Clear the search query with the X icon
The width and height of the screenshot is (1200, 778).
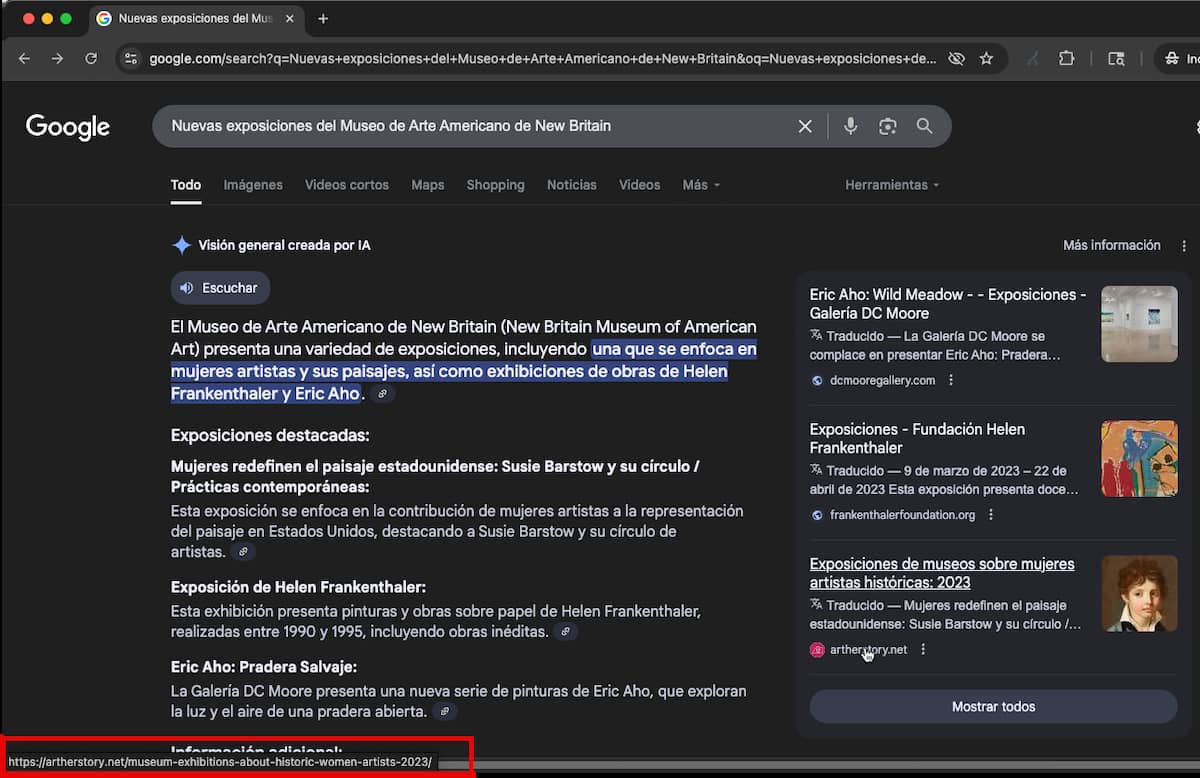(x=805, y=126)
